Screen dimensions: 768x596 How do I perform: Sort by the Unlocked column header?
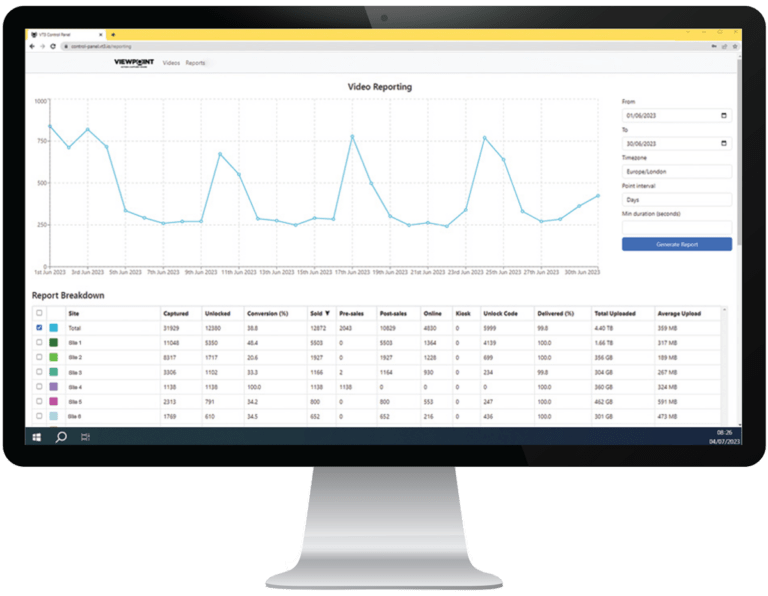pos(217,313)
